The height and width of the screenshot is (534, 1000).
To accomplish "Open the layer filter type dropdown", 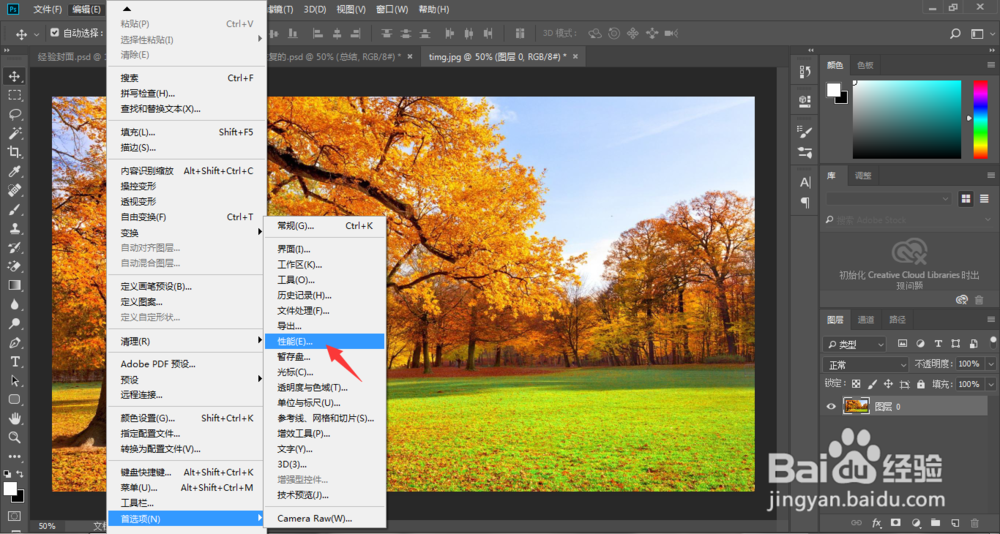I will [855, 344].
